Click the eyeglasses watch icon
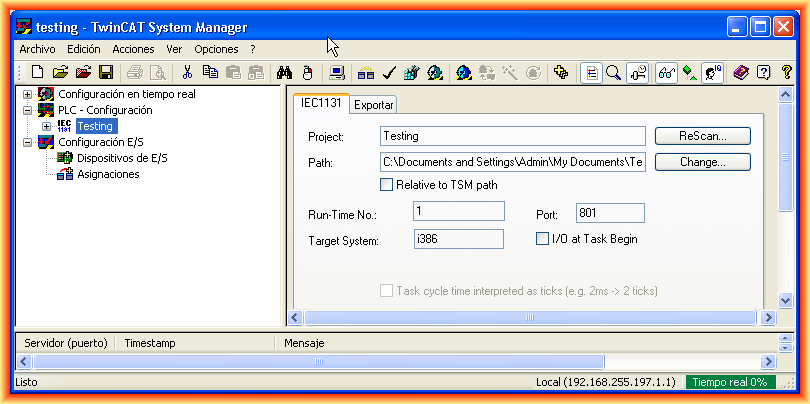 click(667, 72)
